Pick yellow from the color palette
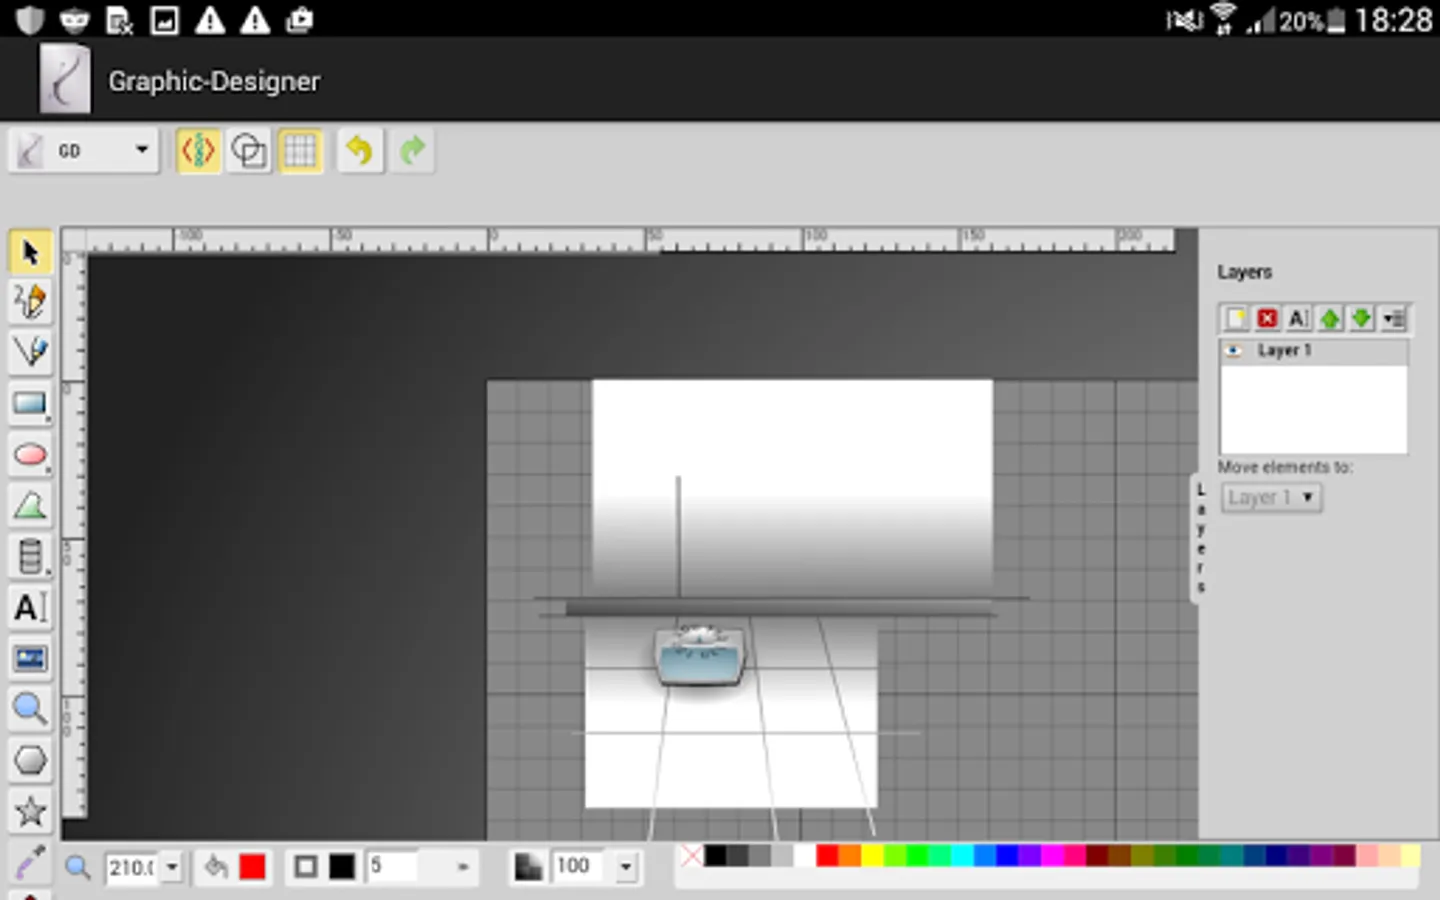 [873, 855]
